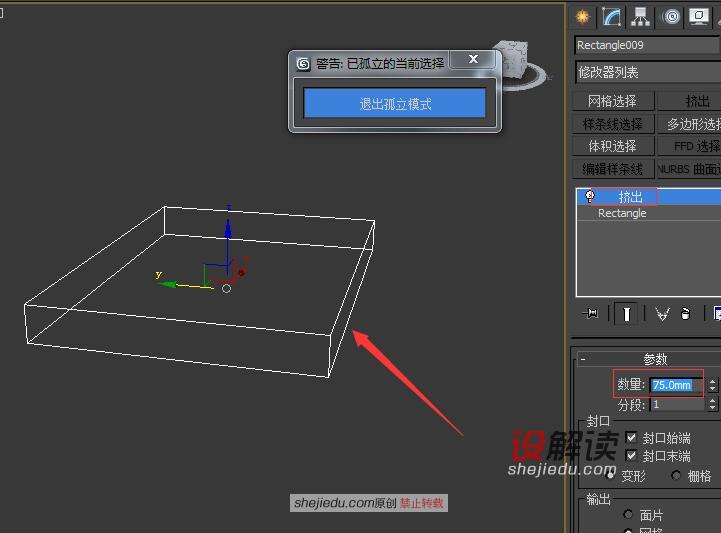Click the Remove Modifier trash icon
The image size is (721, 533).
coord(685,314)
